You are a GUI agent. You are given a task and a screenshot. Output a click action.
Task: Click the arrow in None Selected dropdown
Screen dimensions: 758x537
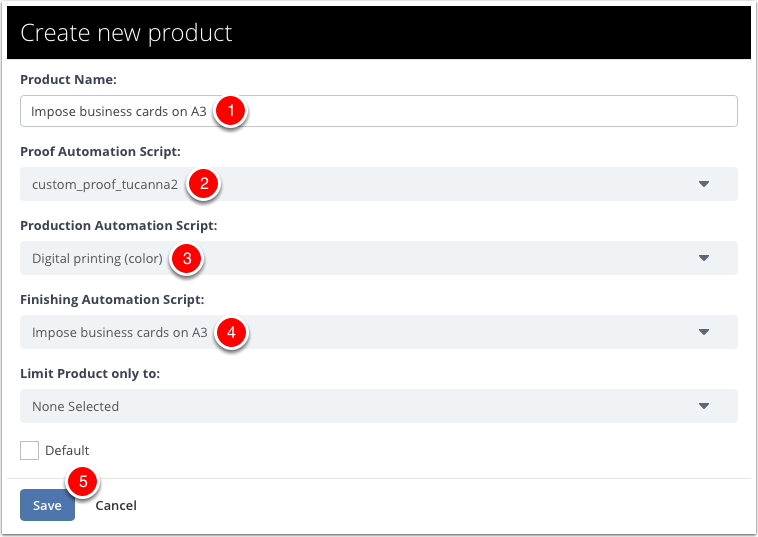point(704,406)
